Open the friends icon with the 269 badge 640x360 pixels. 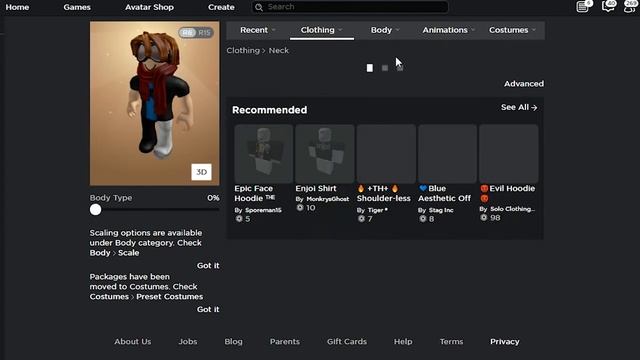631,7
